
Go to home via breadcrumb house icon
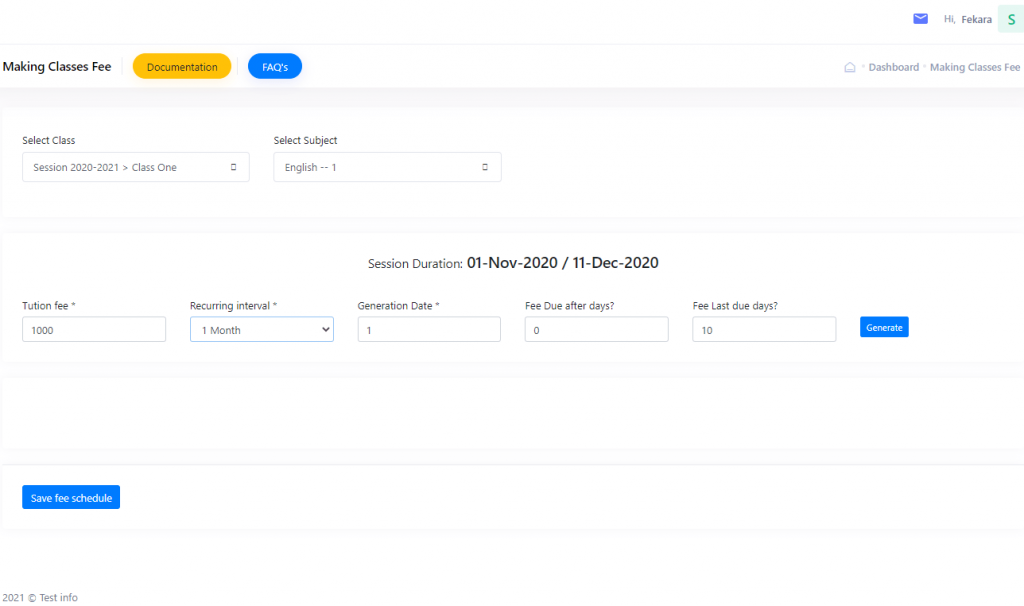(x=850, y=68)
